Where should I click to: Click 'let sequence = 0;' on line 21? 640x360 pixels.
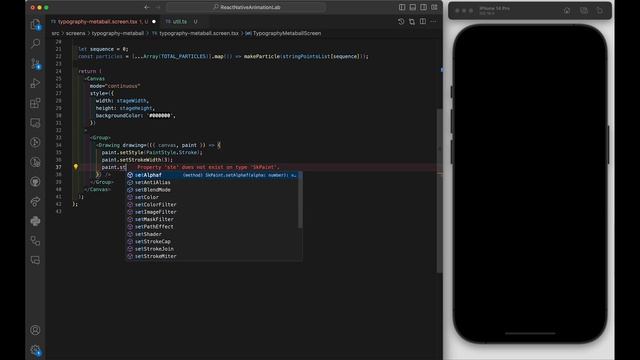(x=103, y=49)
